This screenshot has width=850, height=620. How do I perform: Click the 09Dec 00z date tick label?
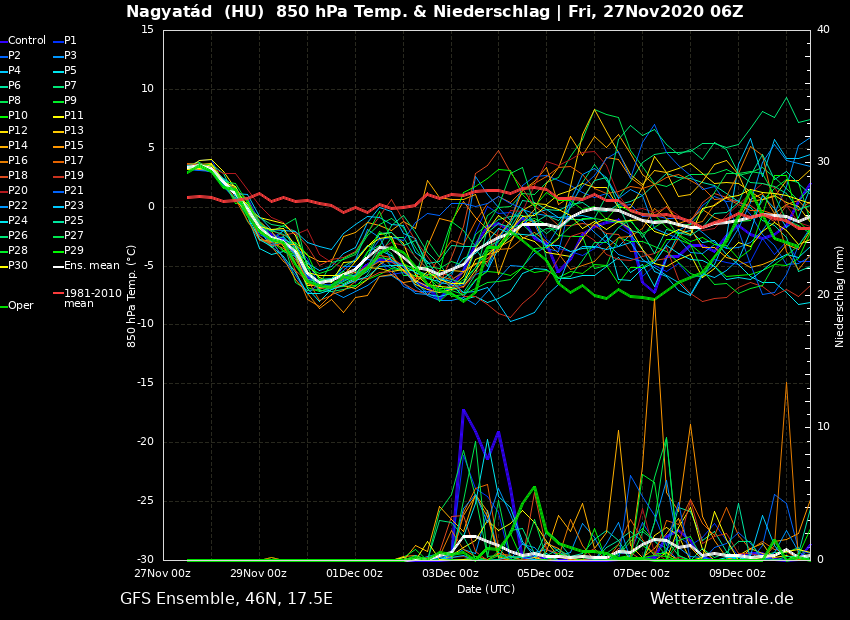[x=737, y=574]
